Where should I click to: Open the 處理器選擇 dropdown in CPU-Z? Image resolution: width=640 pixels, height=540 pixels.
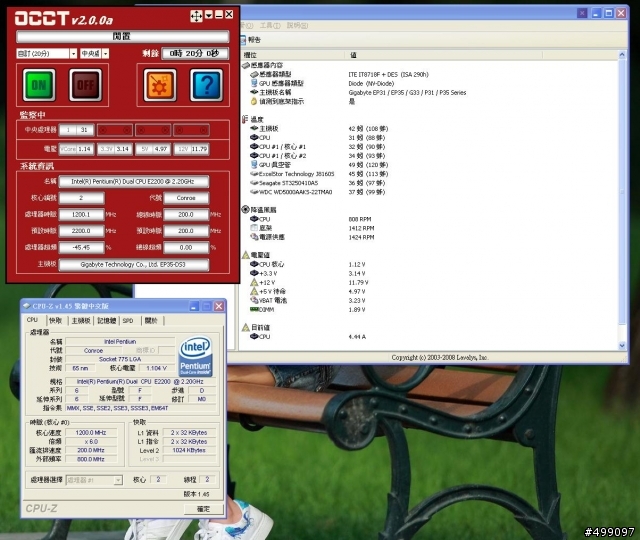[x=118, y=480]
